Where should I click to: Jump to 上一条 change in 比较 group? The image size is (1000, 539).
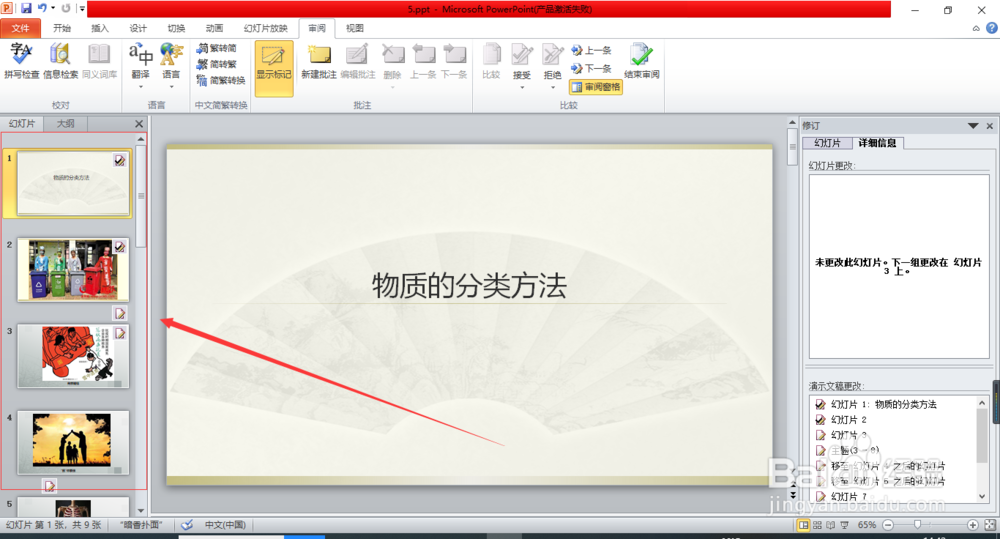click(x=591, y=50)
